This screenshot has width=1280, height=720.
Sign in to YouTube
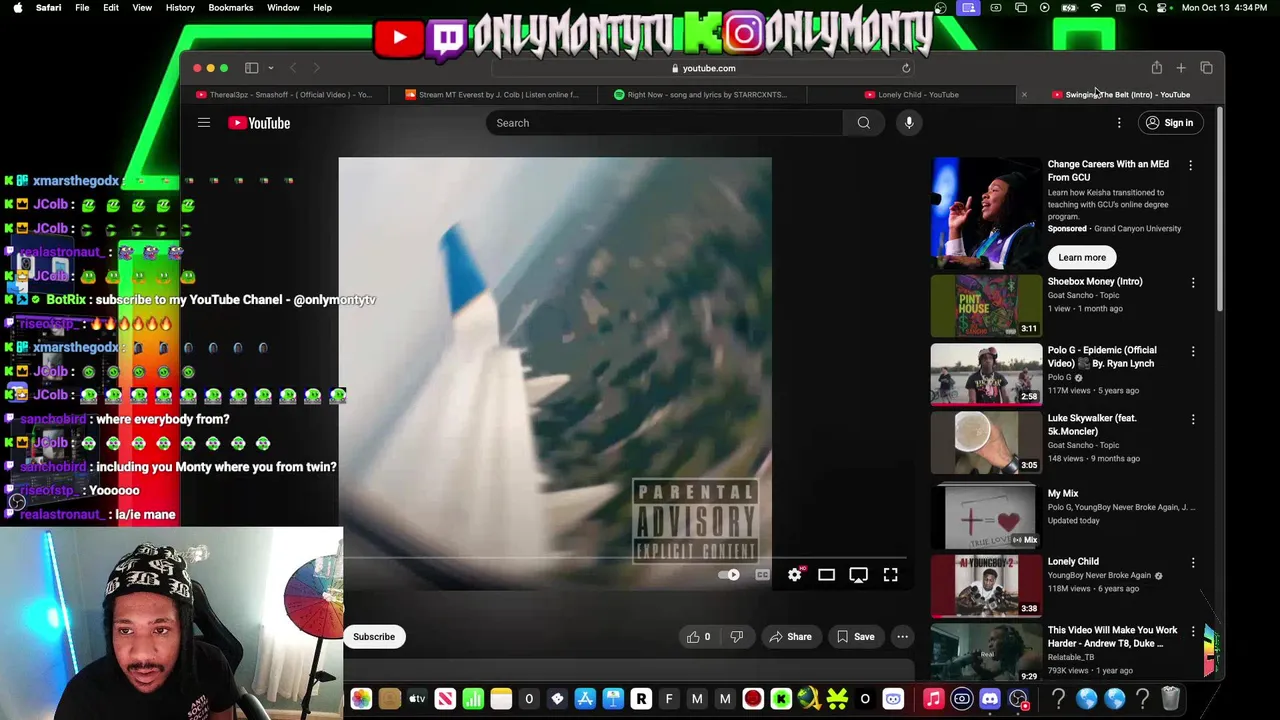tap(1169, 123)
